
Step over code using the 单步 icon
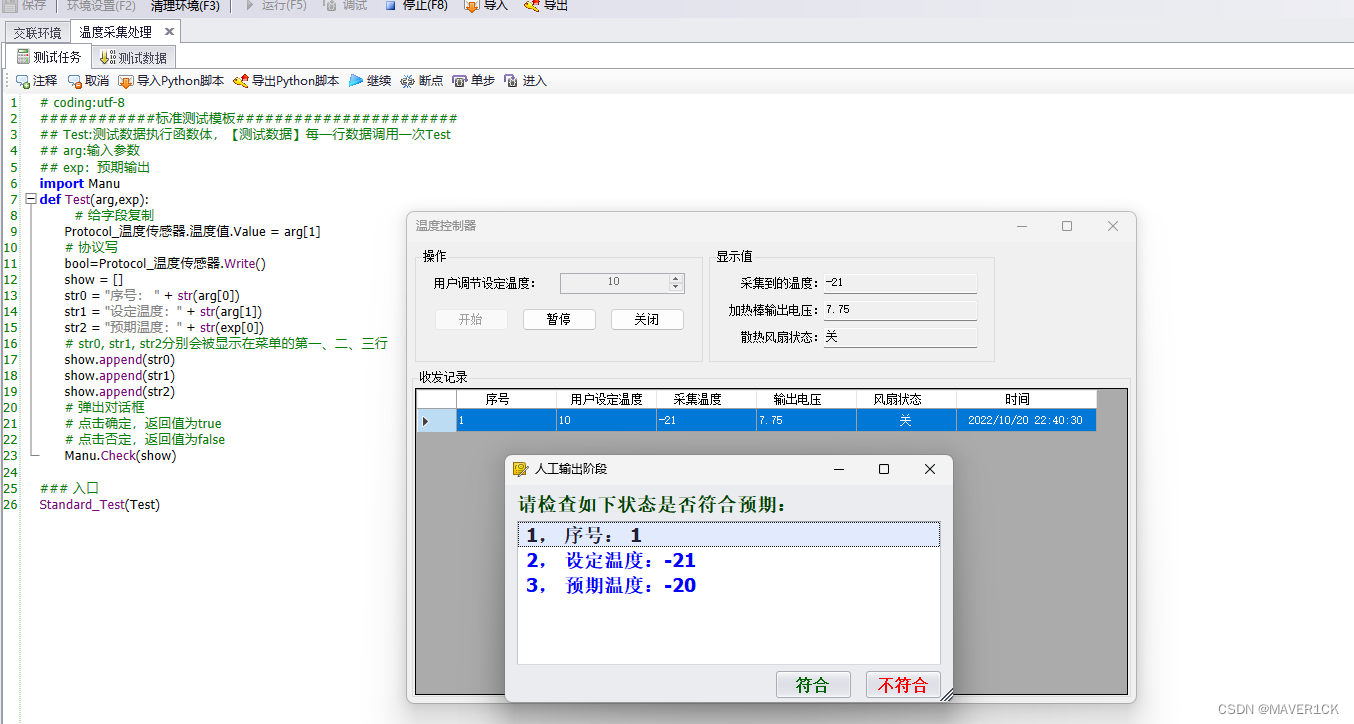point(472,81)
